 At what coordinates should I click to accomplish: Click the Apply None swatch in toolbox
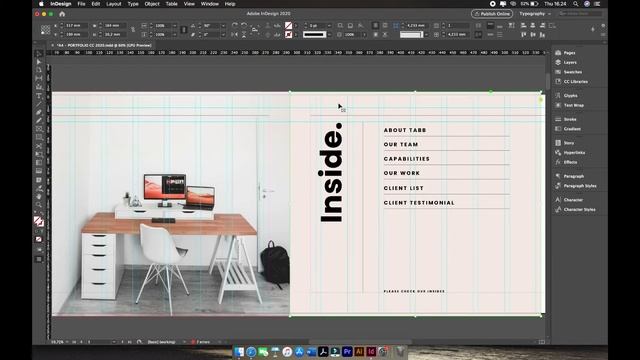[x=39, y=240]
